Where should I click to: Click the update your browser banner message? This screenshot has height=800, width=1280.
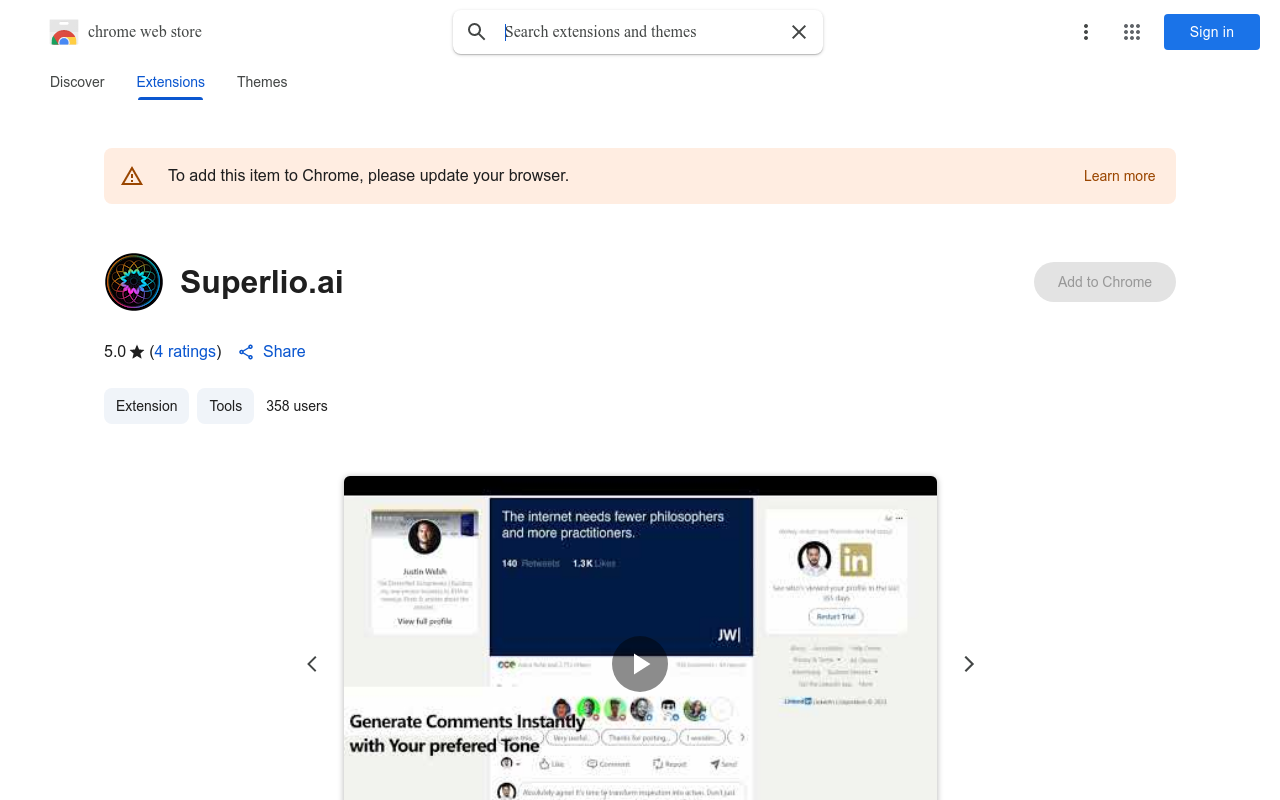coord(368,176)
